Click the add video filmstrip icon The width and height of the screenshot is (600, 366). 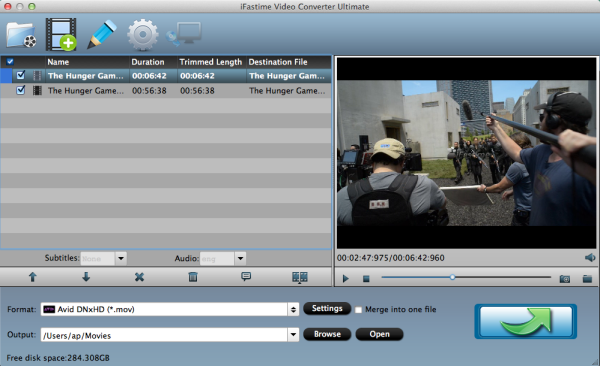tap(61, 34)
